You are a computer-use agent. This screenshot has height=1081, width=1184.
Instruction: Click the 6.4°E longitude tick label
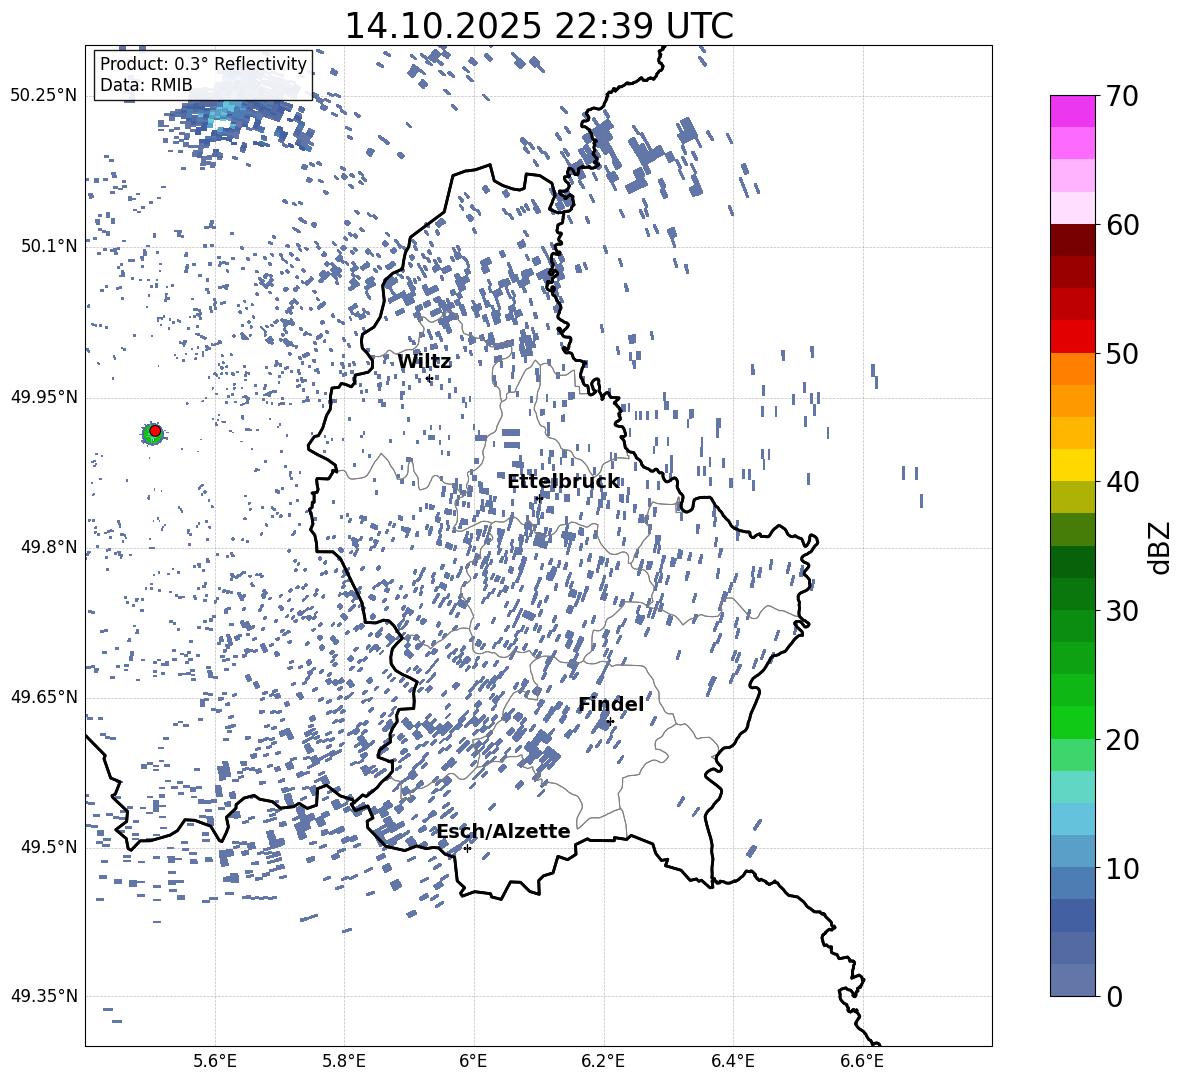pos(732,1061)
